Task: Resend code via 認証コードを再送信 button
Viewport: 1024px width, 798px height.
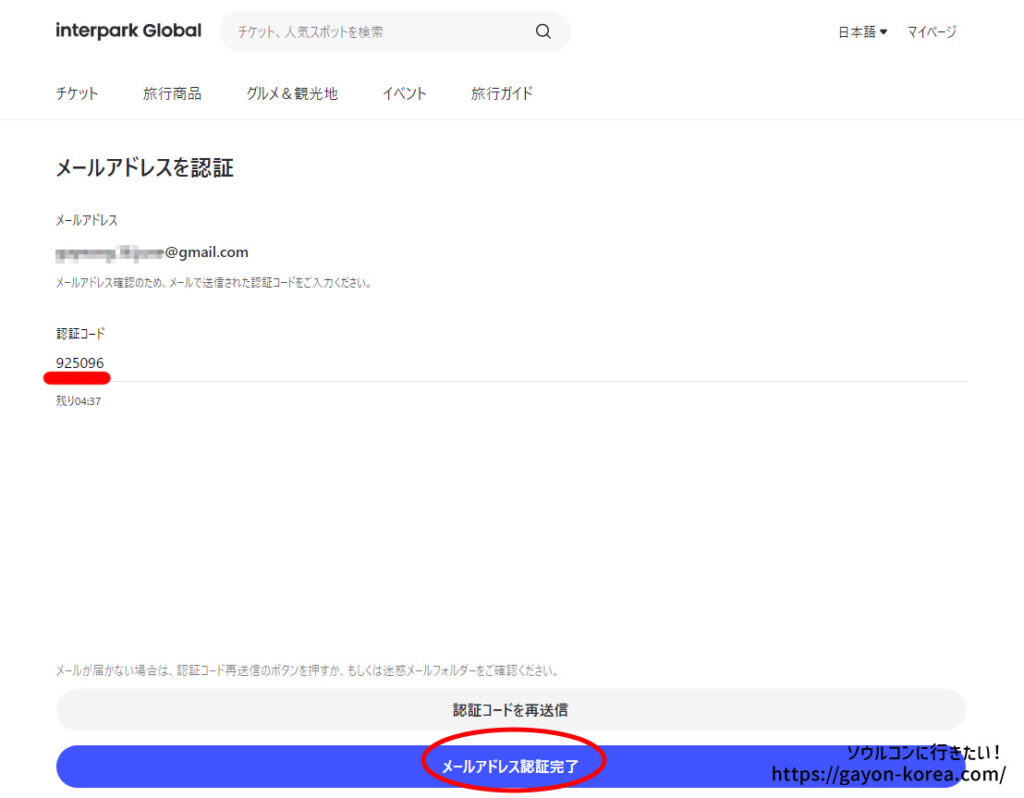Action: tap(510, 710)
